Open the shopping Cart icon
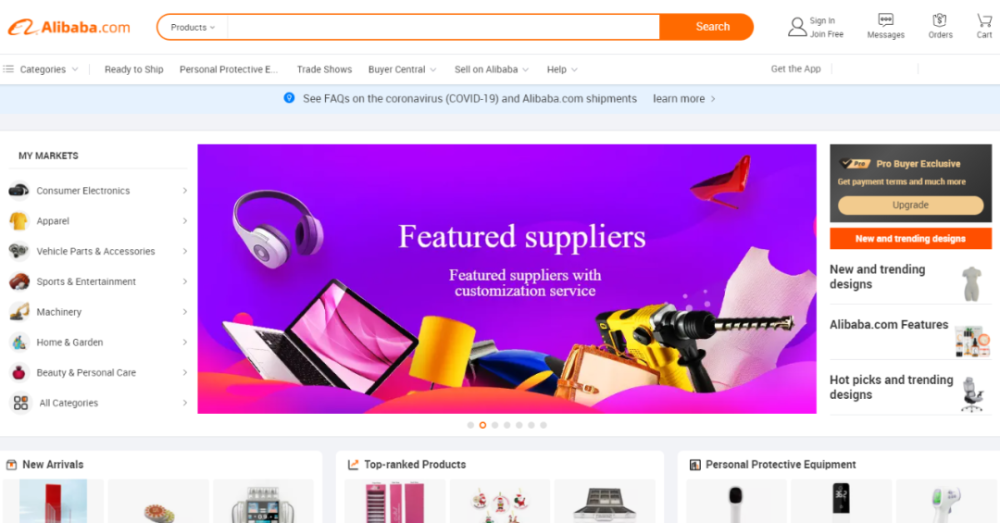Viewport: 1000px width, 523px height. 984,20
